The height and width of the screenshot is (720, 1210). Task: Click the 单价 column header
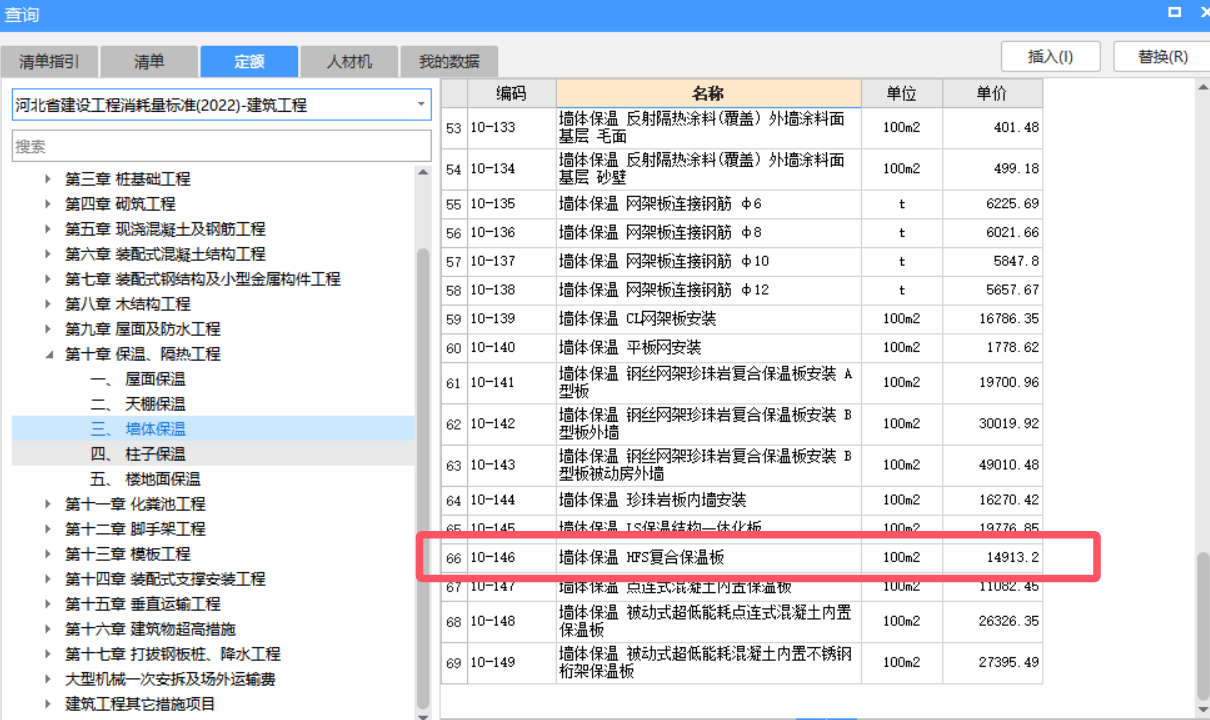992,94
